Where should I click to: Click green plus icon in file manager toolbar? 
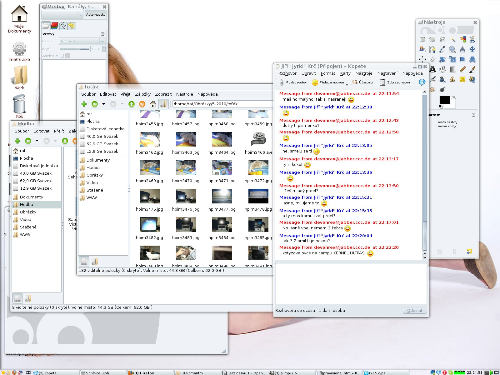coord(84,104)
